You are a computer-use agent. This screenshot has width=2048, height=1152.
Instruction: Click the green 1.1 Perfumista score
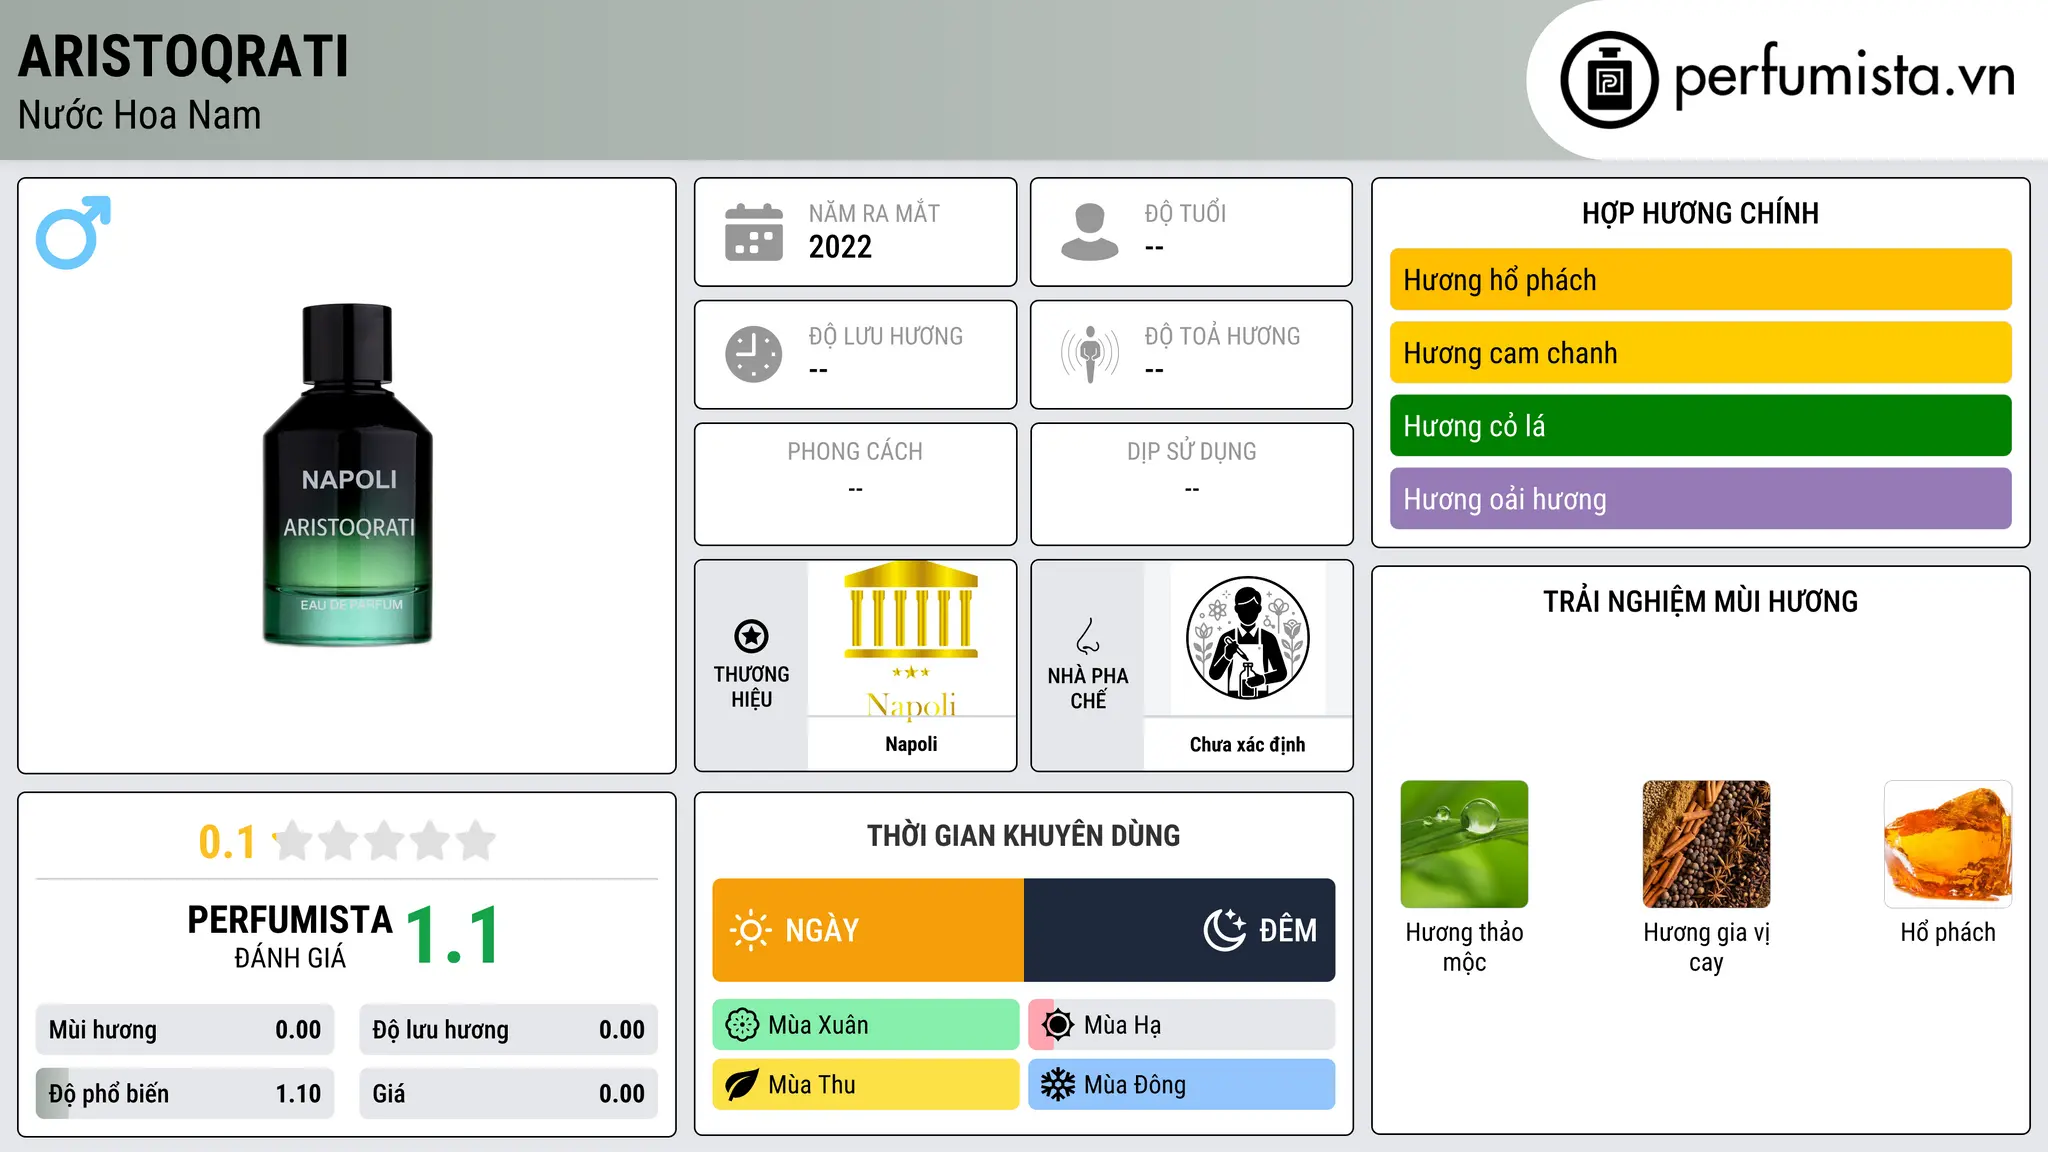click(453, 935)
